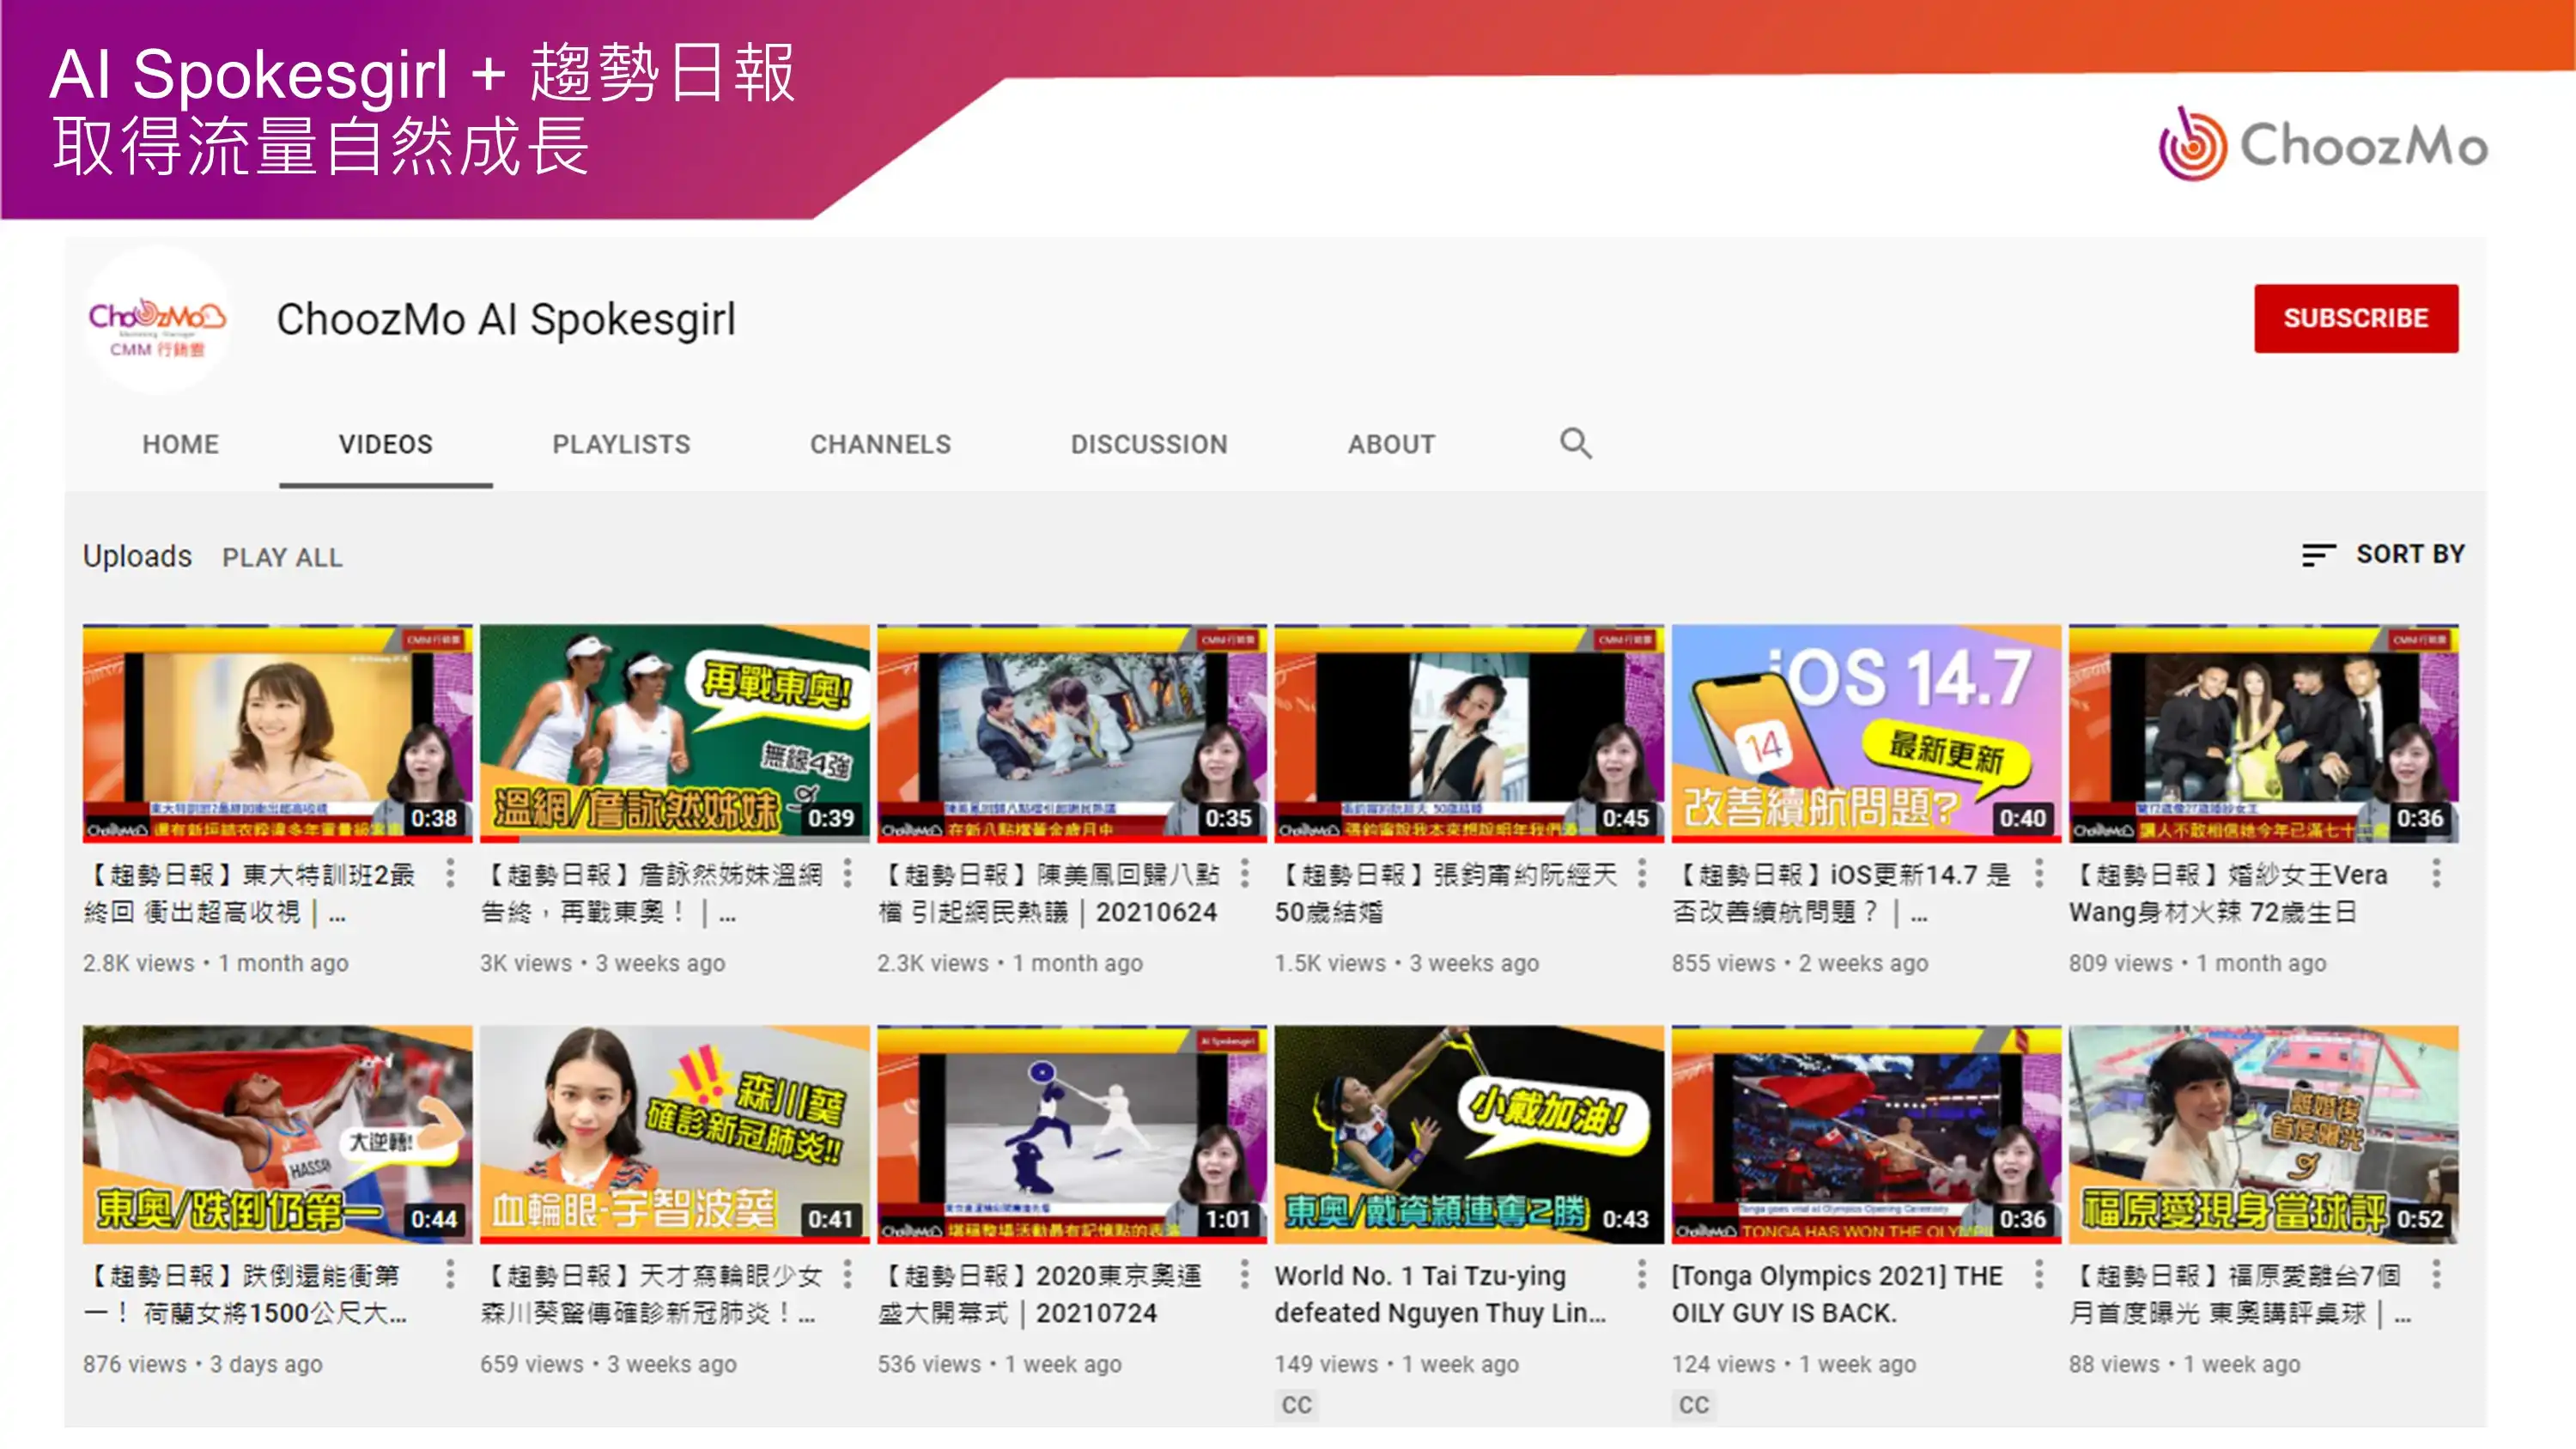The width and height of the screenshot is (2576, 1449).
Task: Click the Home tab
Action: point(180,444)
